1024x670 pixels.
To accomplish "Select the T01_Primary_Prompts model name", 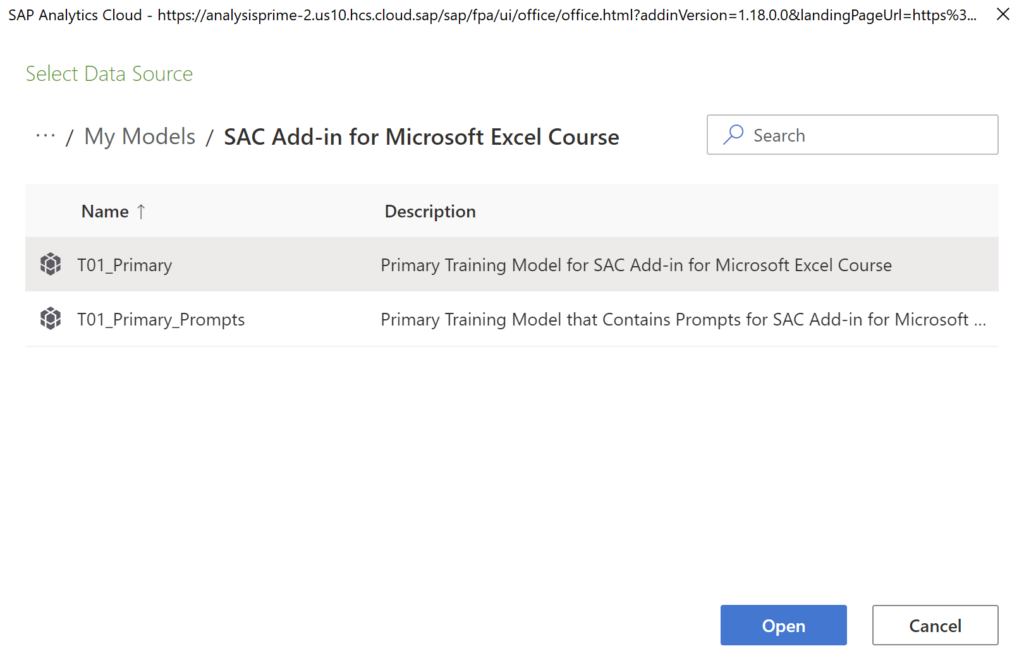I will click(161, 319).
